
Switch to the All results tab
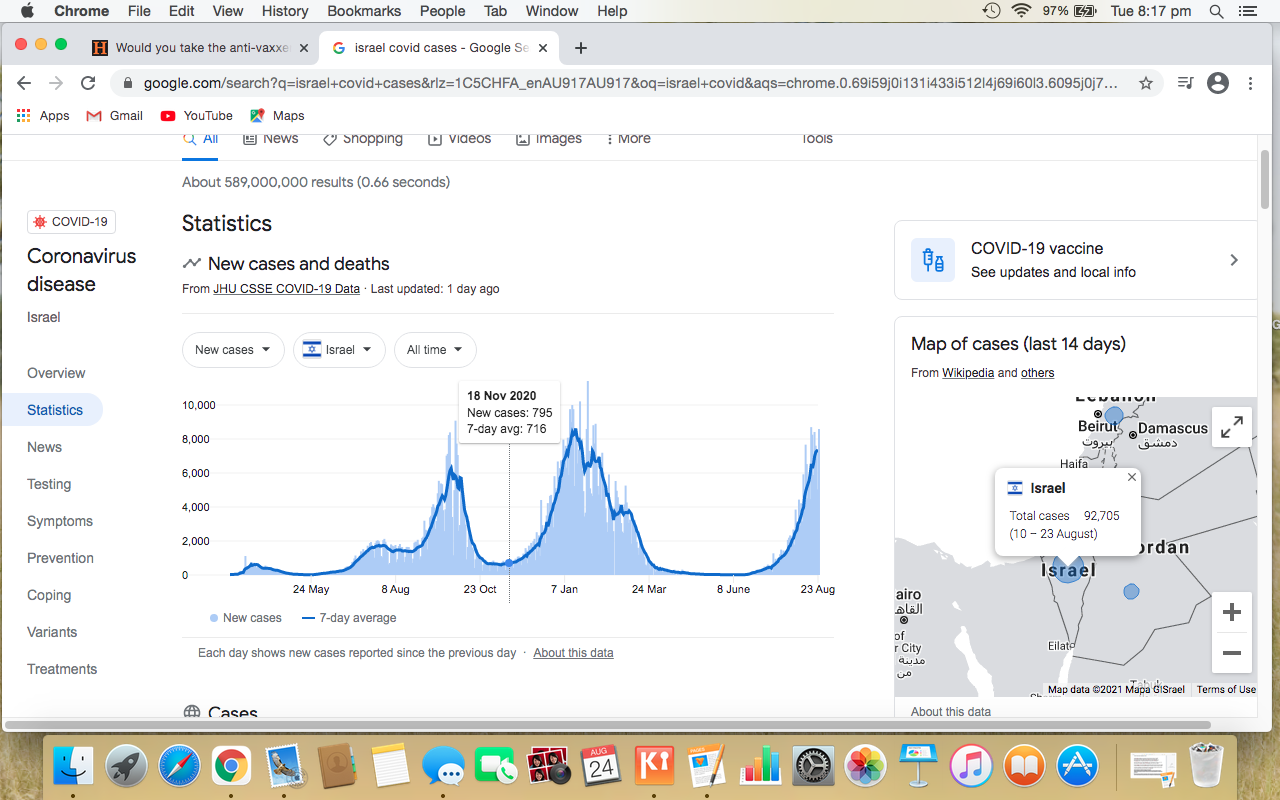coord(200,139)
